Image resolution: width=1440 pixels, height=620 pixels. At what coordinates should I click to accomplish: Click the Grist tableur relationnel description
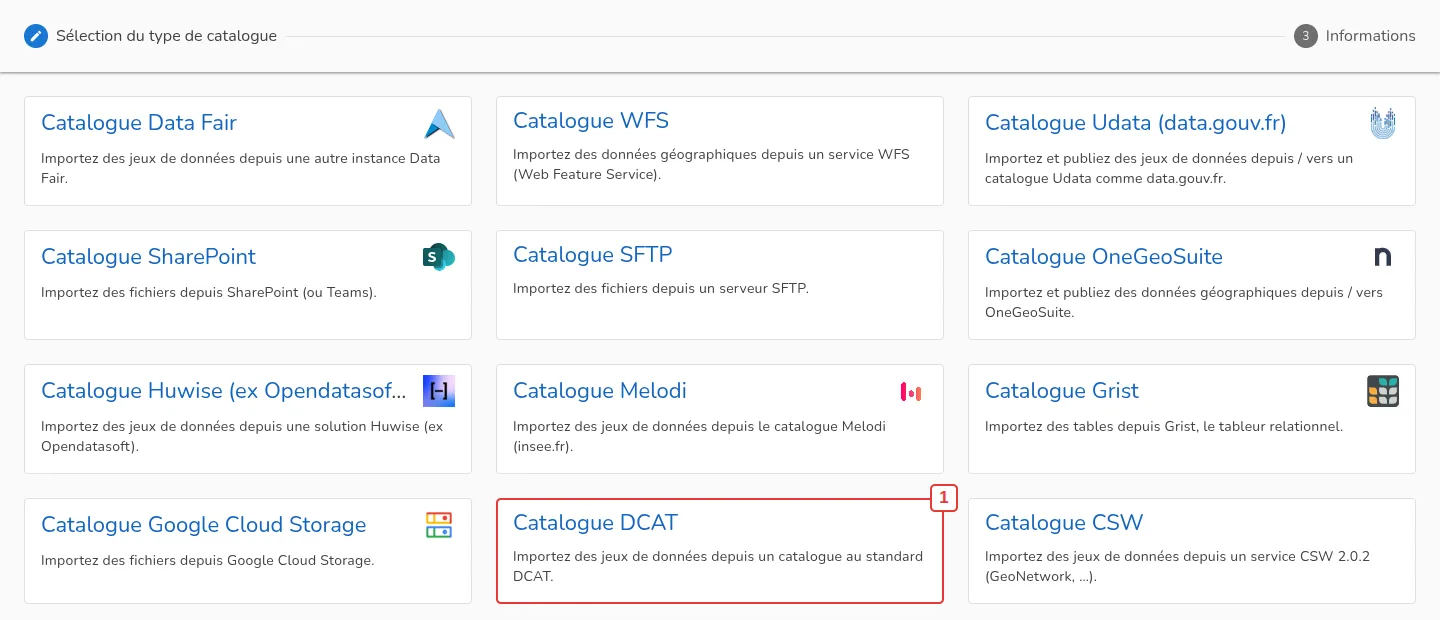click(1164, 427)
